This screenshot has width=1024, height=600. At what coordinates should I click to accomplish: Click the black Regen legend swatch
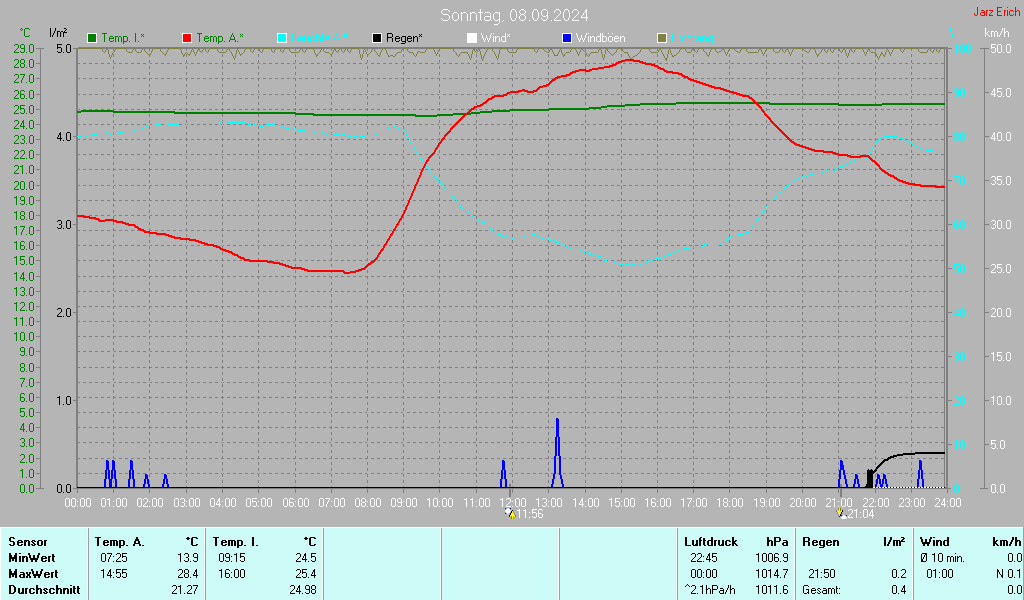377,38
